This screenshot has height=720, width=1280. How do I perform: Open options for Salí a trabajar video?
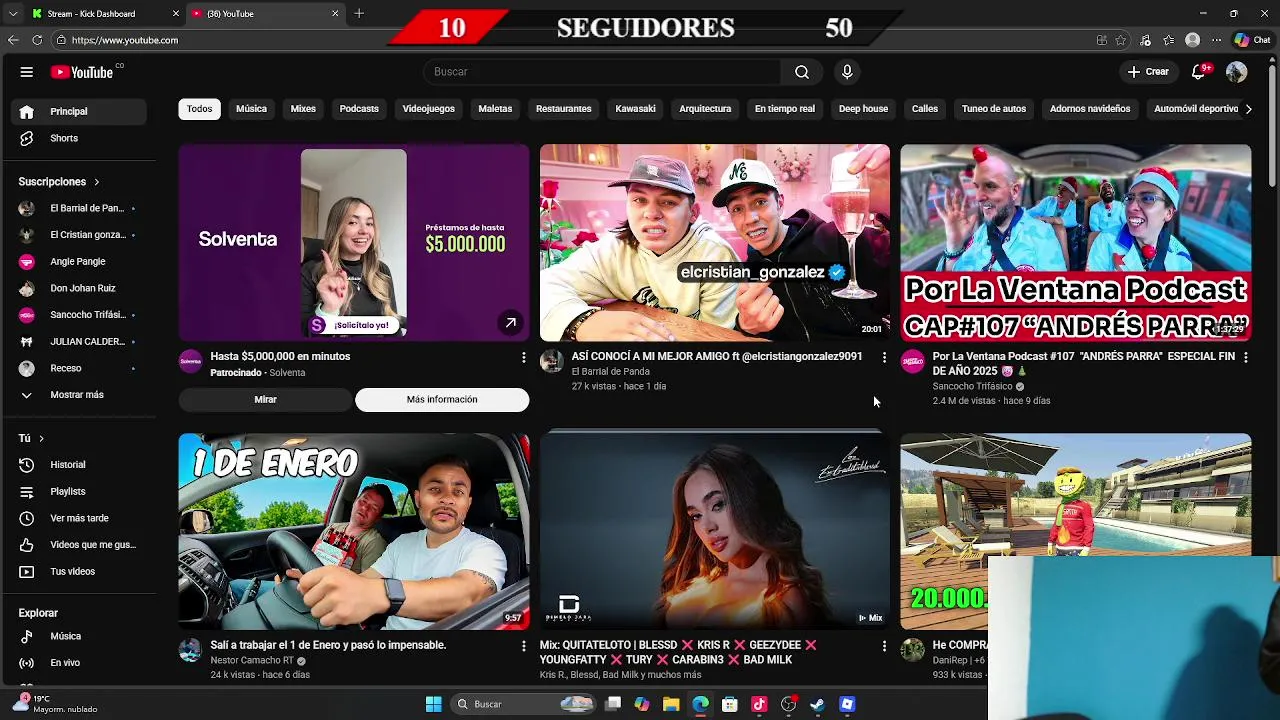tap(523, 646)
